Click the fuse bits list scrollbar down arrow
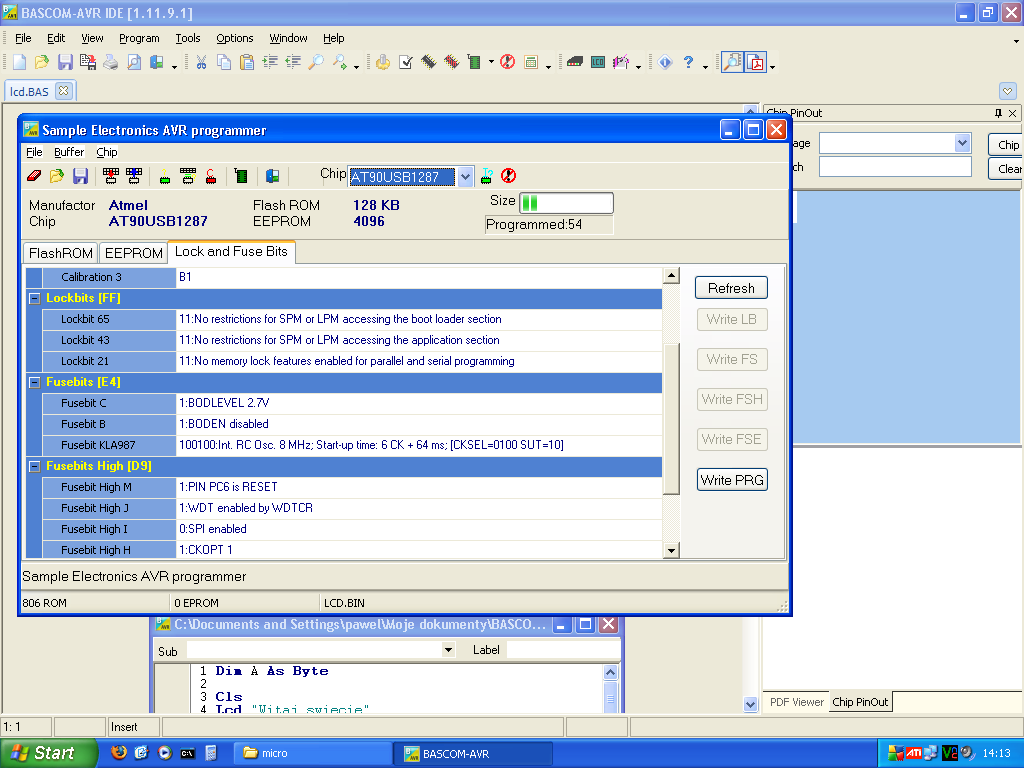Screen dimensions: 1024x768 point(671,551)
